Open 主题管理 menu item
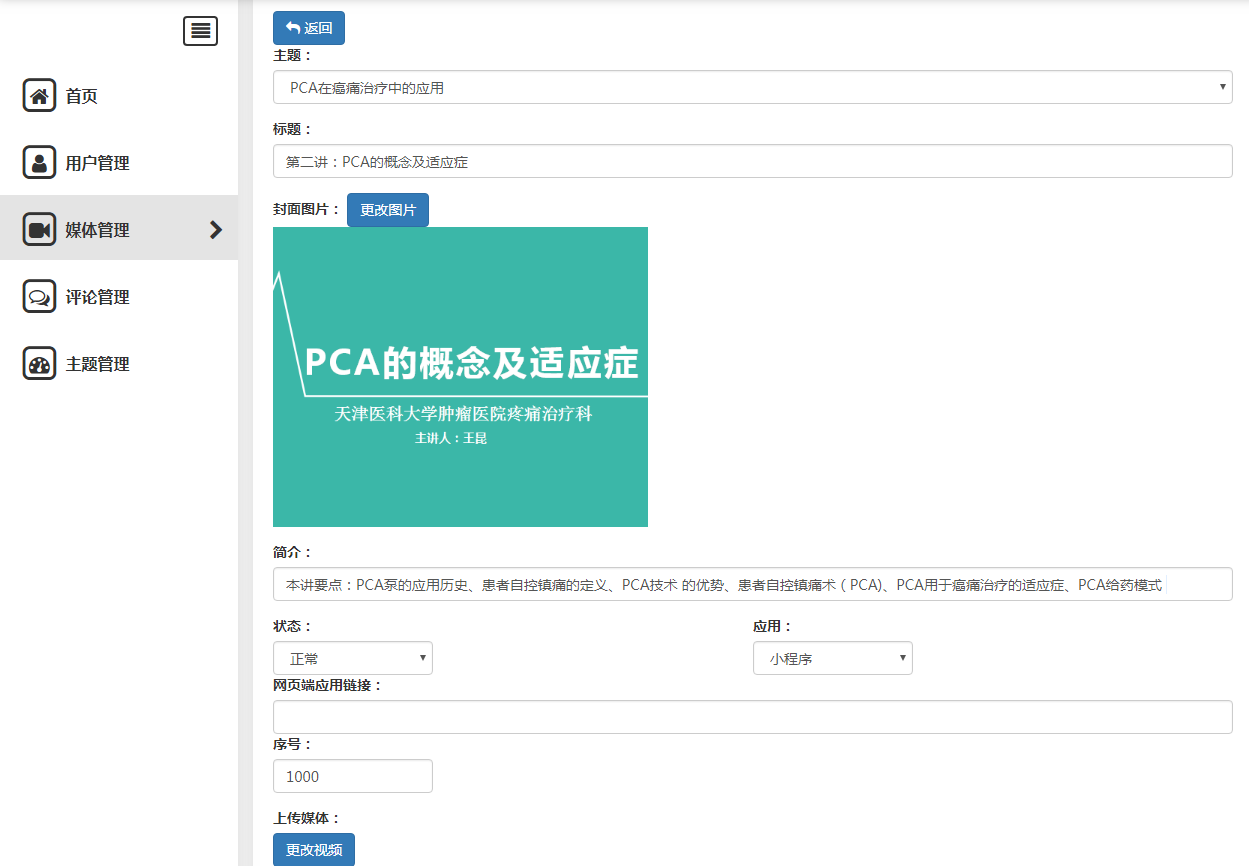 [x=98, y=365]
